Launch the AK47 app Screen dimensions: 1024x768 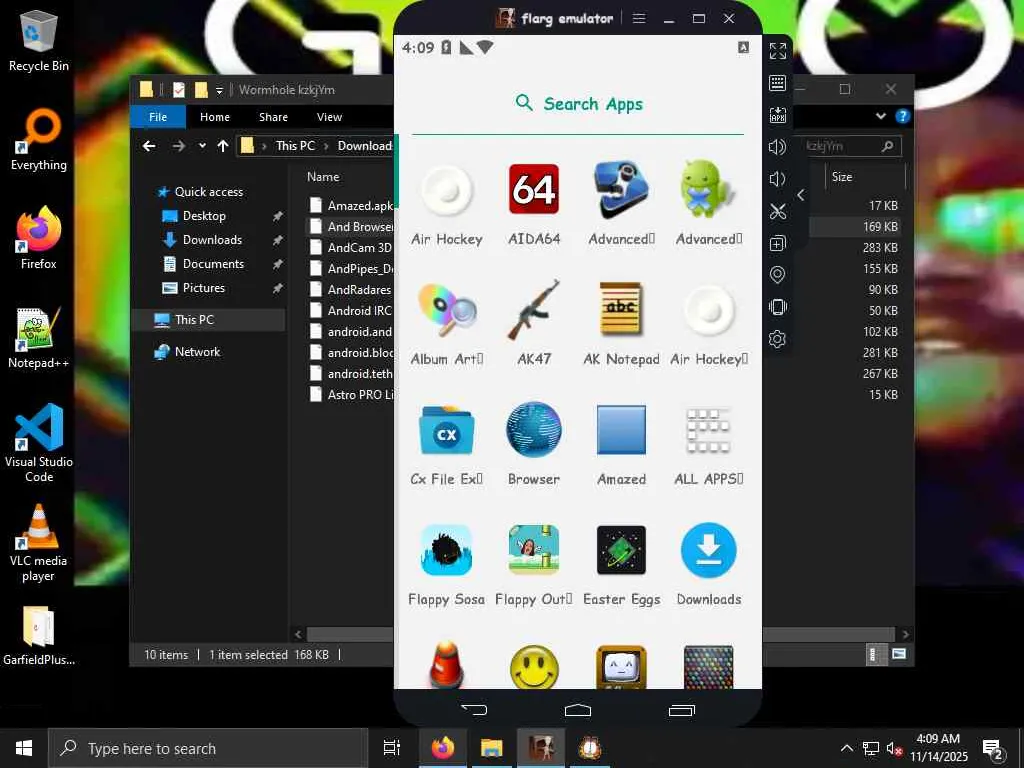[534, 310]
